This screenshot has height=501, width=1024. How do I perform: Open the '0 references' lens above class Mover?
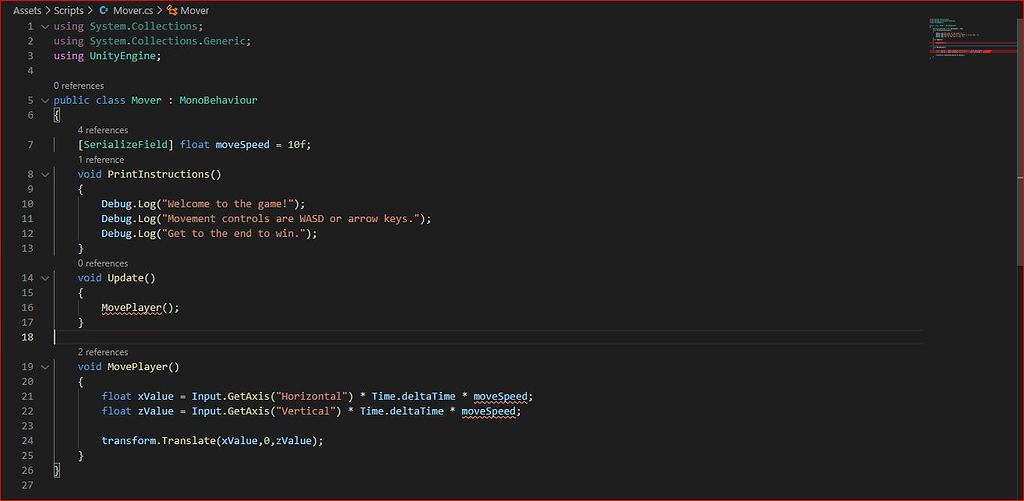(x=78, y=86)
